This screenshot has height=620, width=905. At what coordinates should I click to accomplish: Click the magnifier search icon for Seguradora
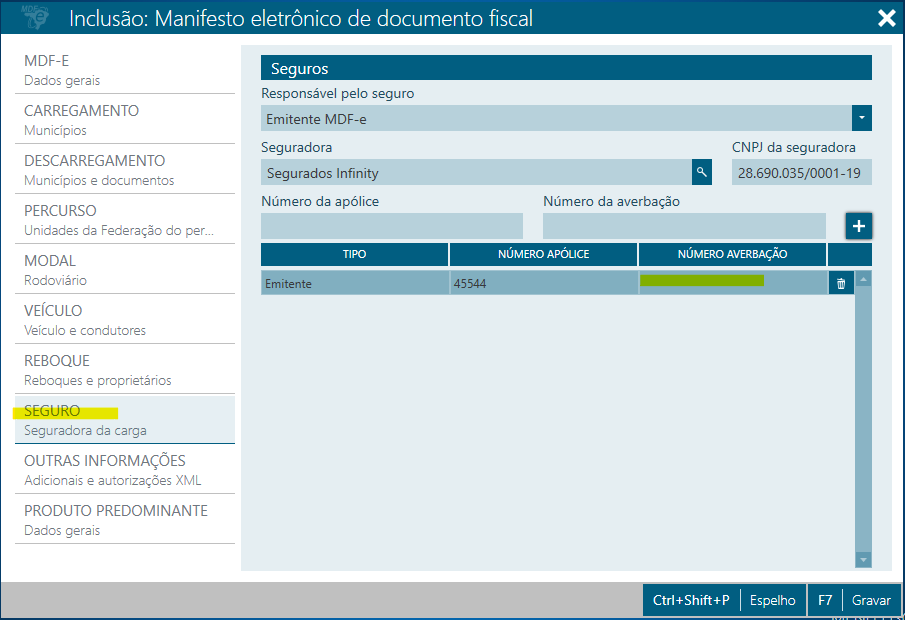click(x=702, y=173)
